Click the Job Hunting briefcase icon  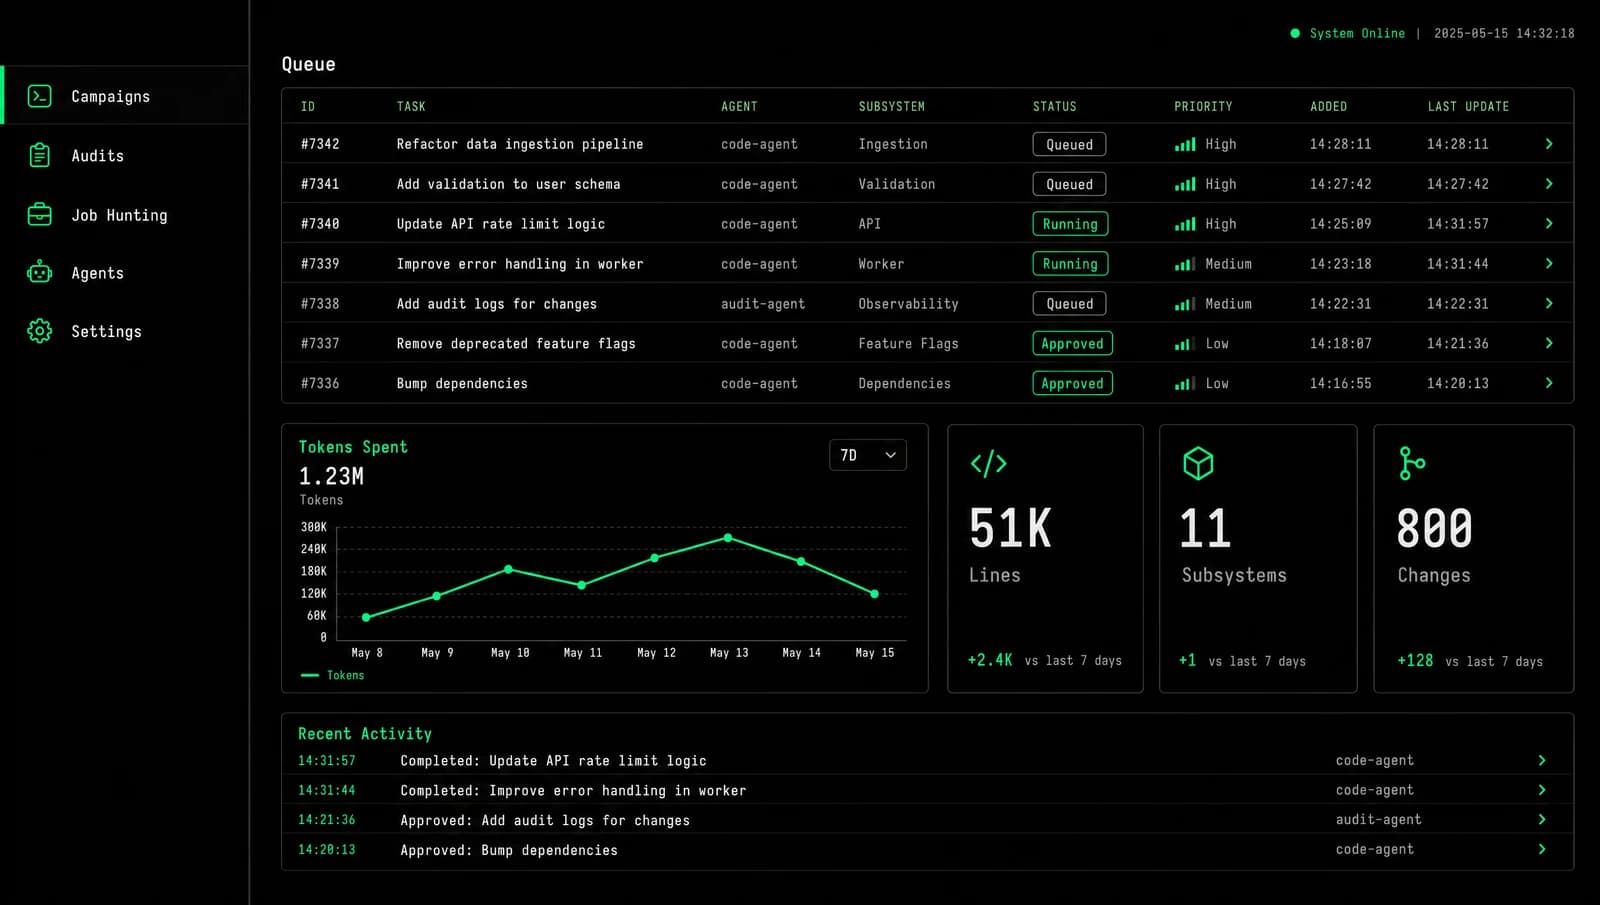(39, 214)
